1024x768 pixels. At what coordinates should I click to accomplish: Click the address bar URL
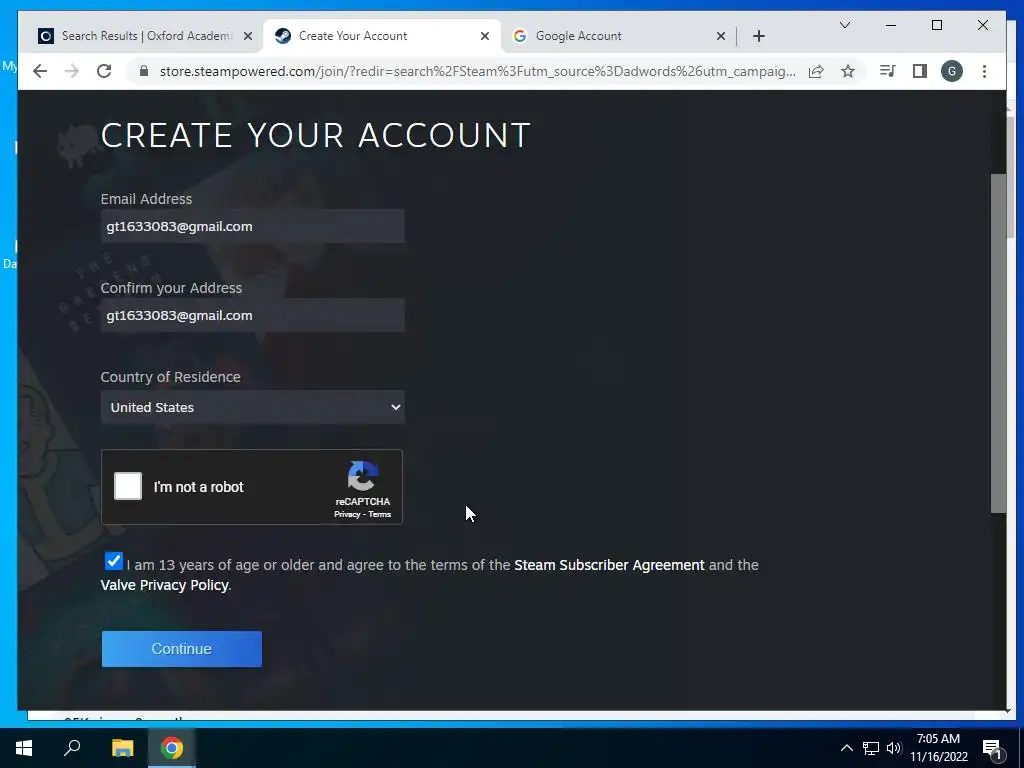(x=477, y=71)
